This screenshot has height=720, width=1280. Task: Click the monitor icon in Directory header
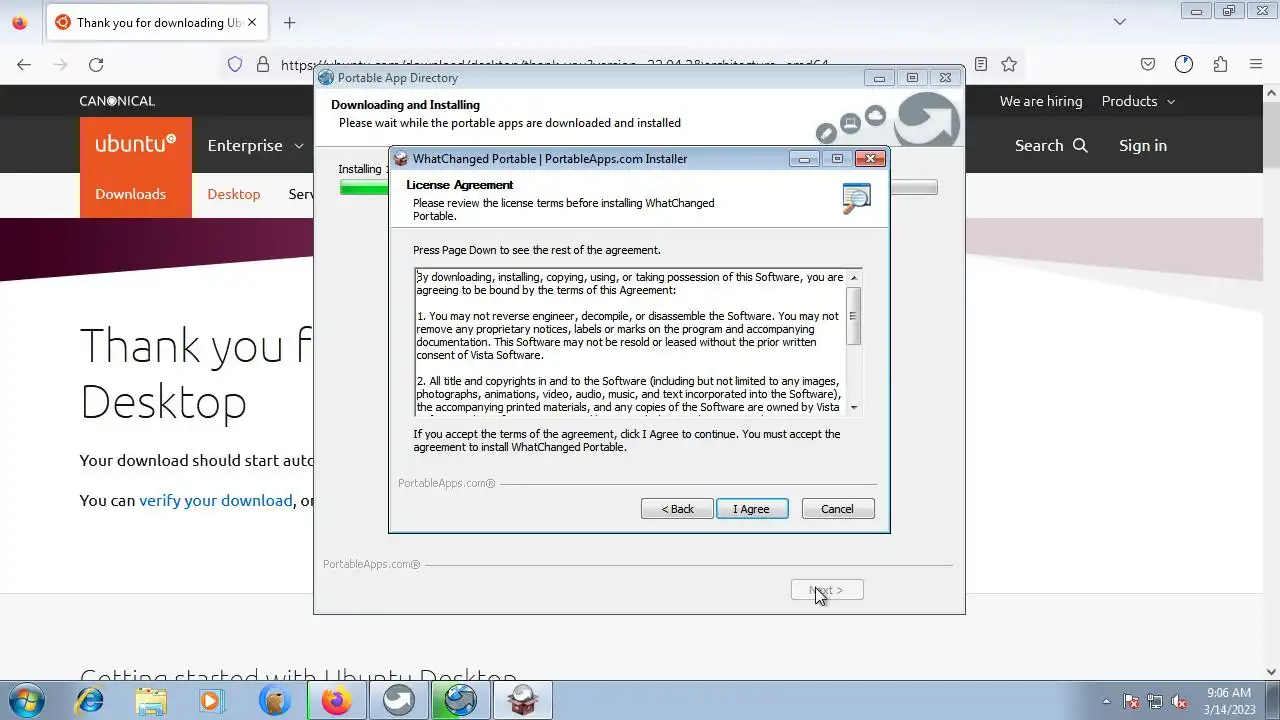[850, 123]
